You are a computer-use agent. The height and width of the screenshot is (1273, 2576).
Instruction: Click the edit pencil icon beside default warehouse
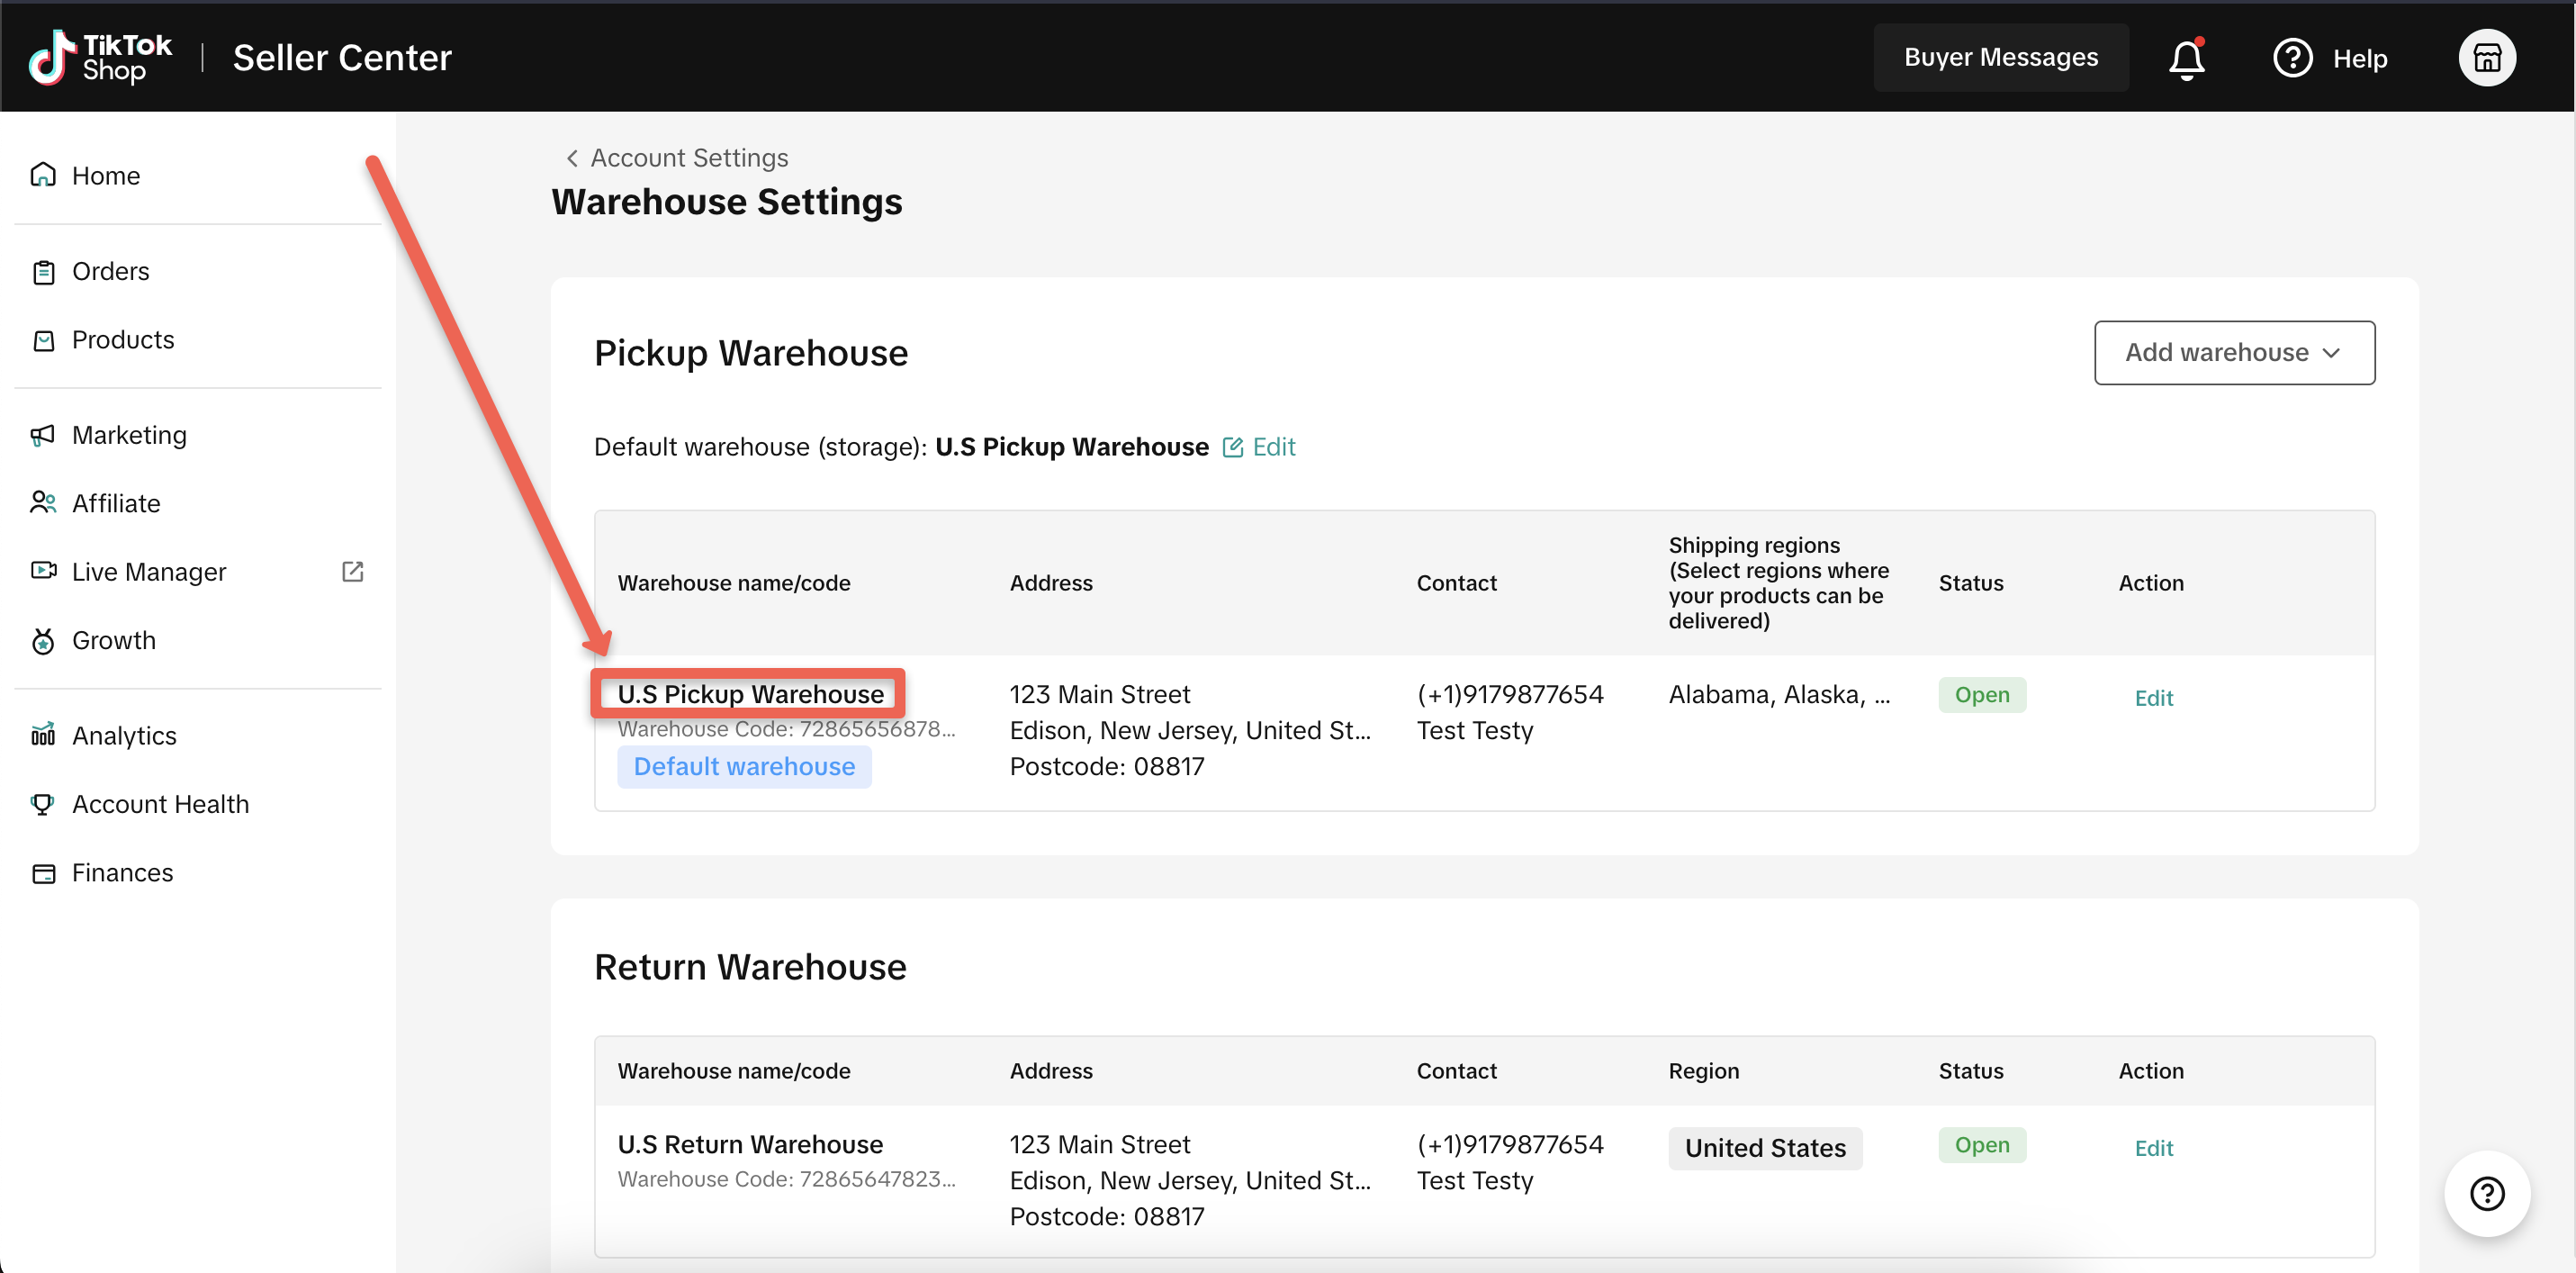coord(1232,447)
